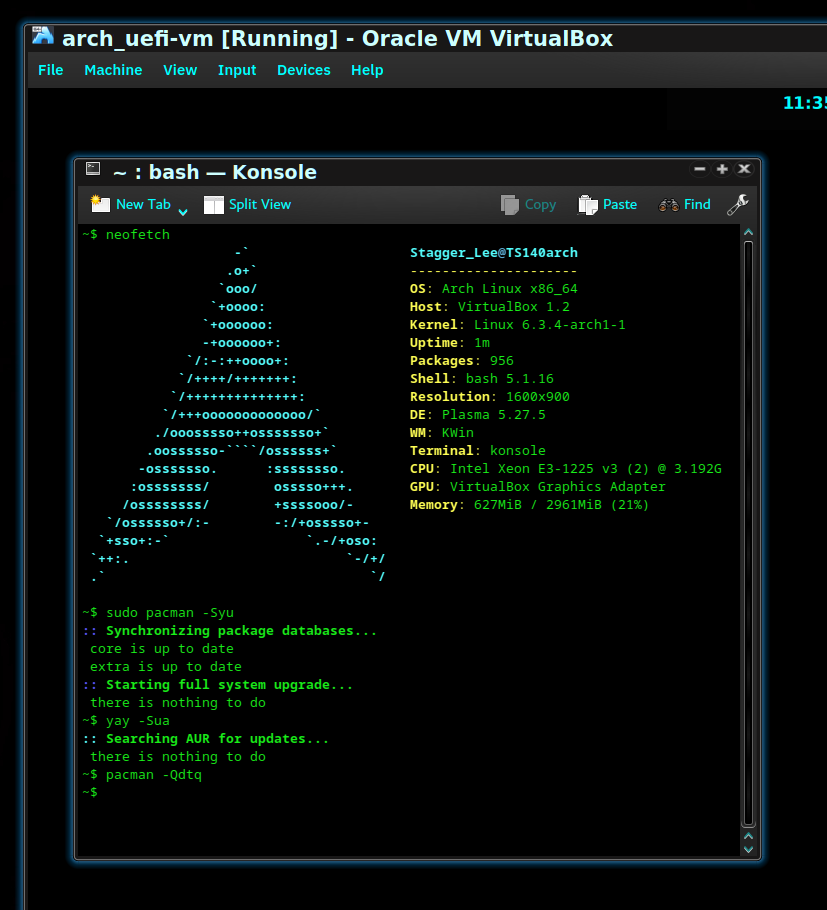Click the '~ : bash — Konsole' title text

point(215,172)
